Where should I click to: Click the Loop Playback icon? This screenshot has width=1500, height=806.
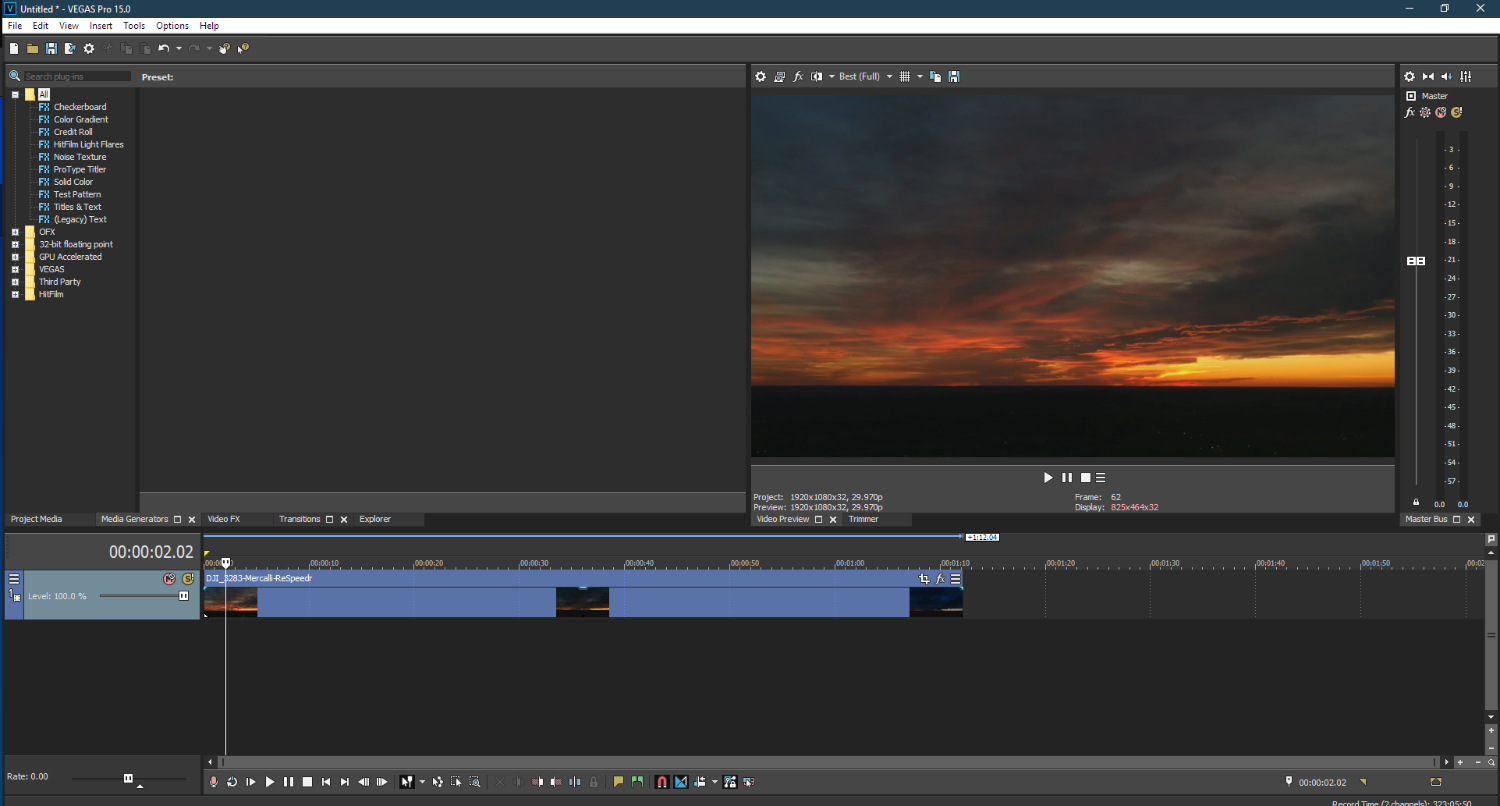[232, 782]
